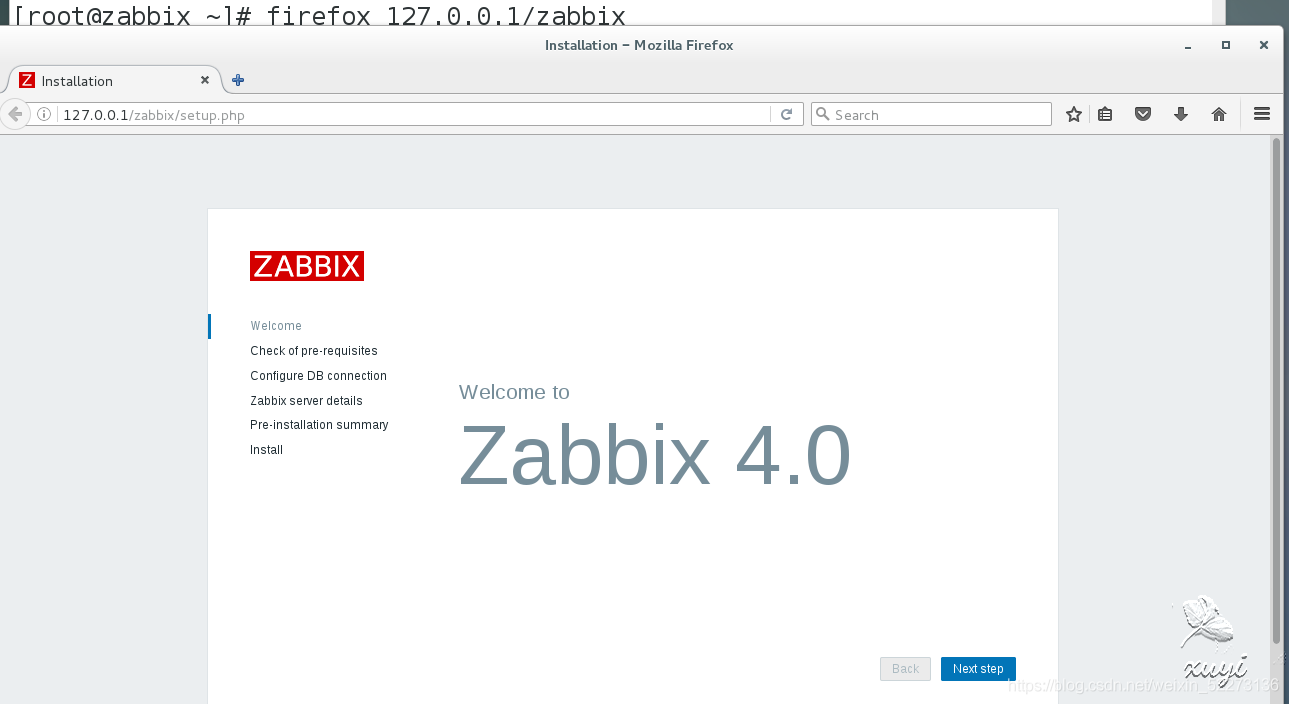Click the Next step button
The image size is (1289, 704).
tap(978, 669)
